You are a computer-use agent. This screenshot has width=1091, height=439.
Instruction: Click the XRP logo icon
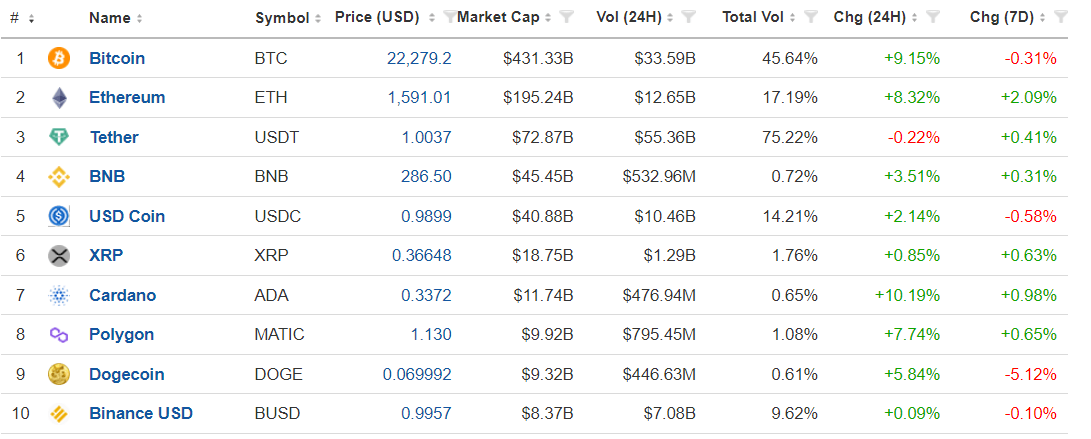click(59, 256)
